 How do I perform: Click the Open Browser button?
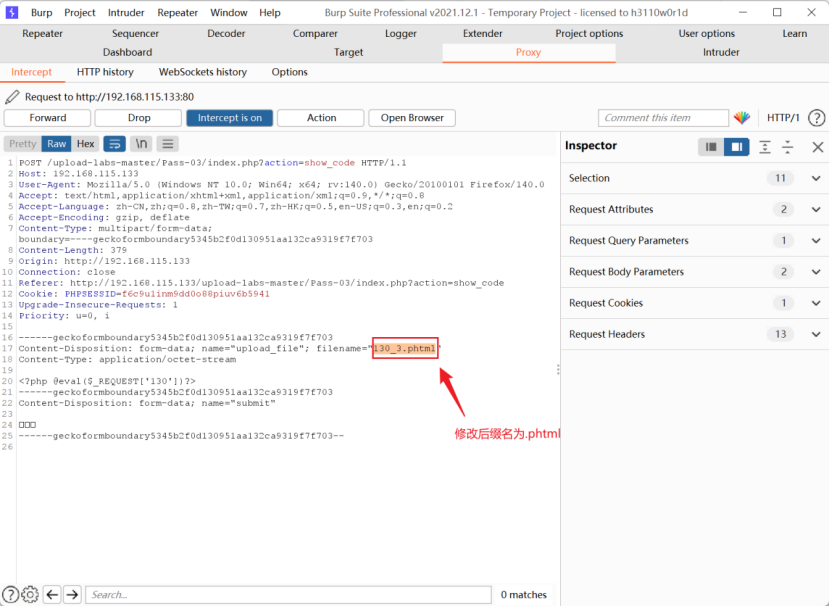(412, 118)
